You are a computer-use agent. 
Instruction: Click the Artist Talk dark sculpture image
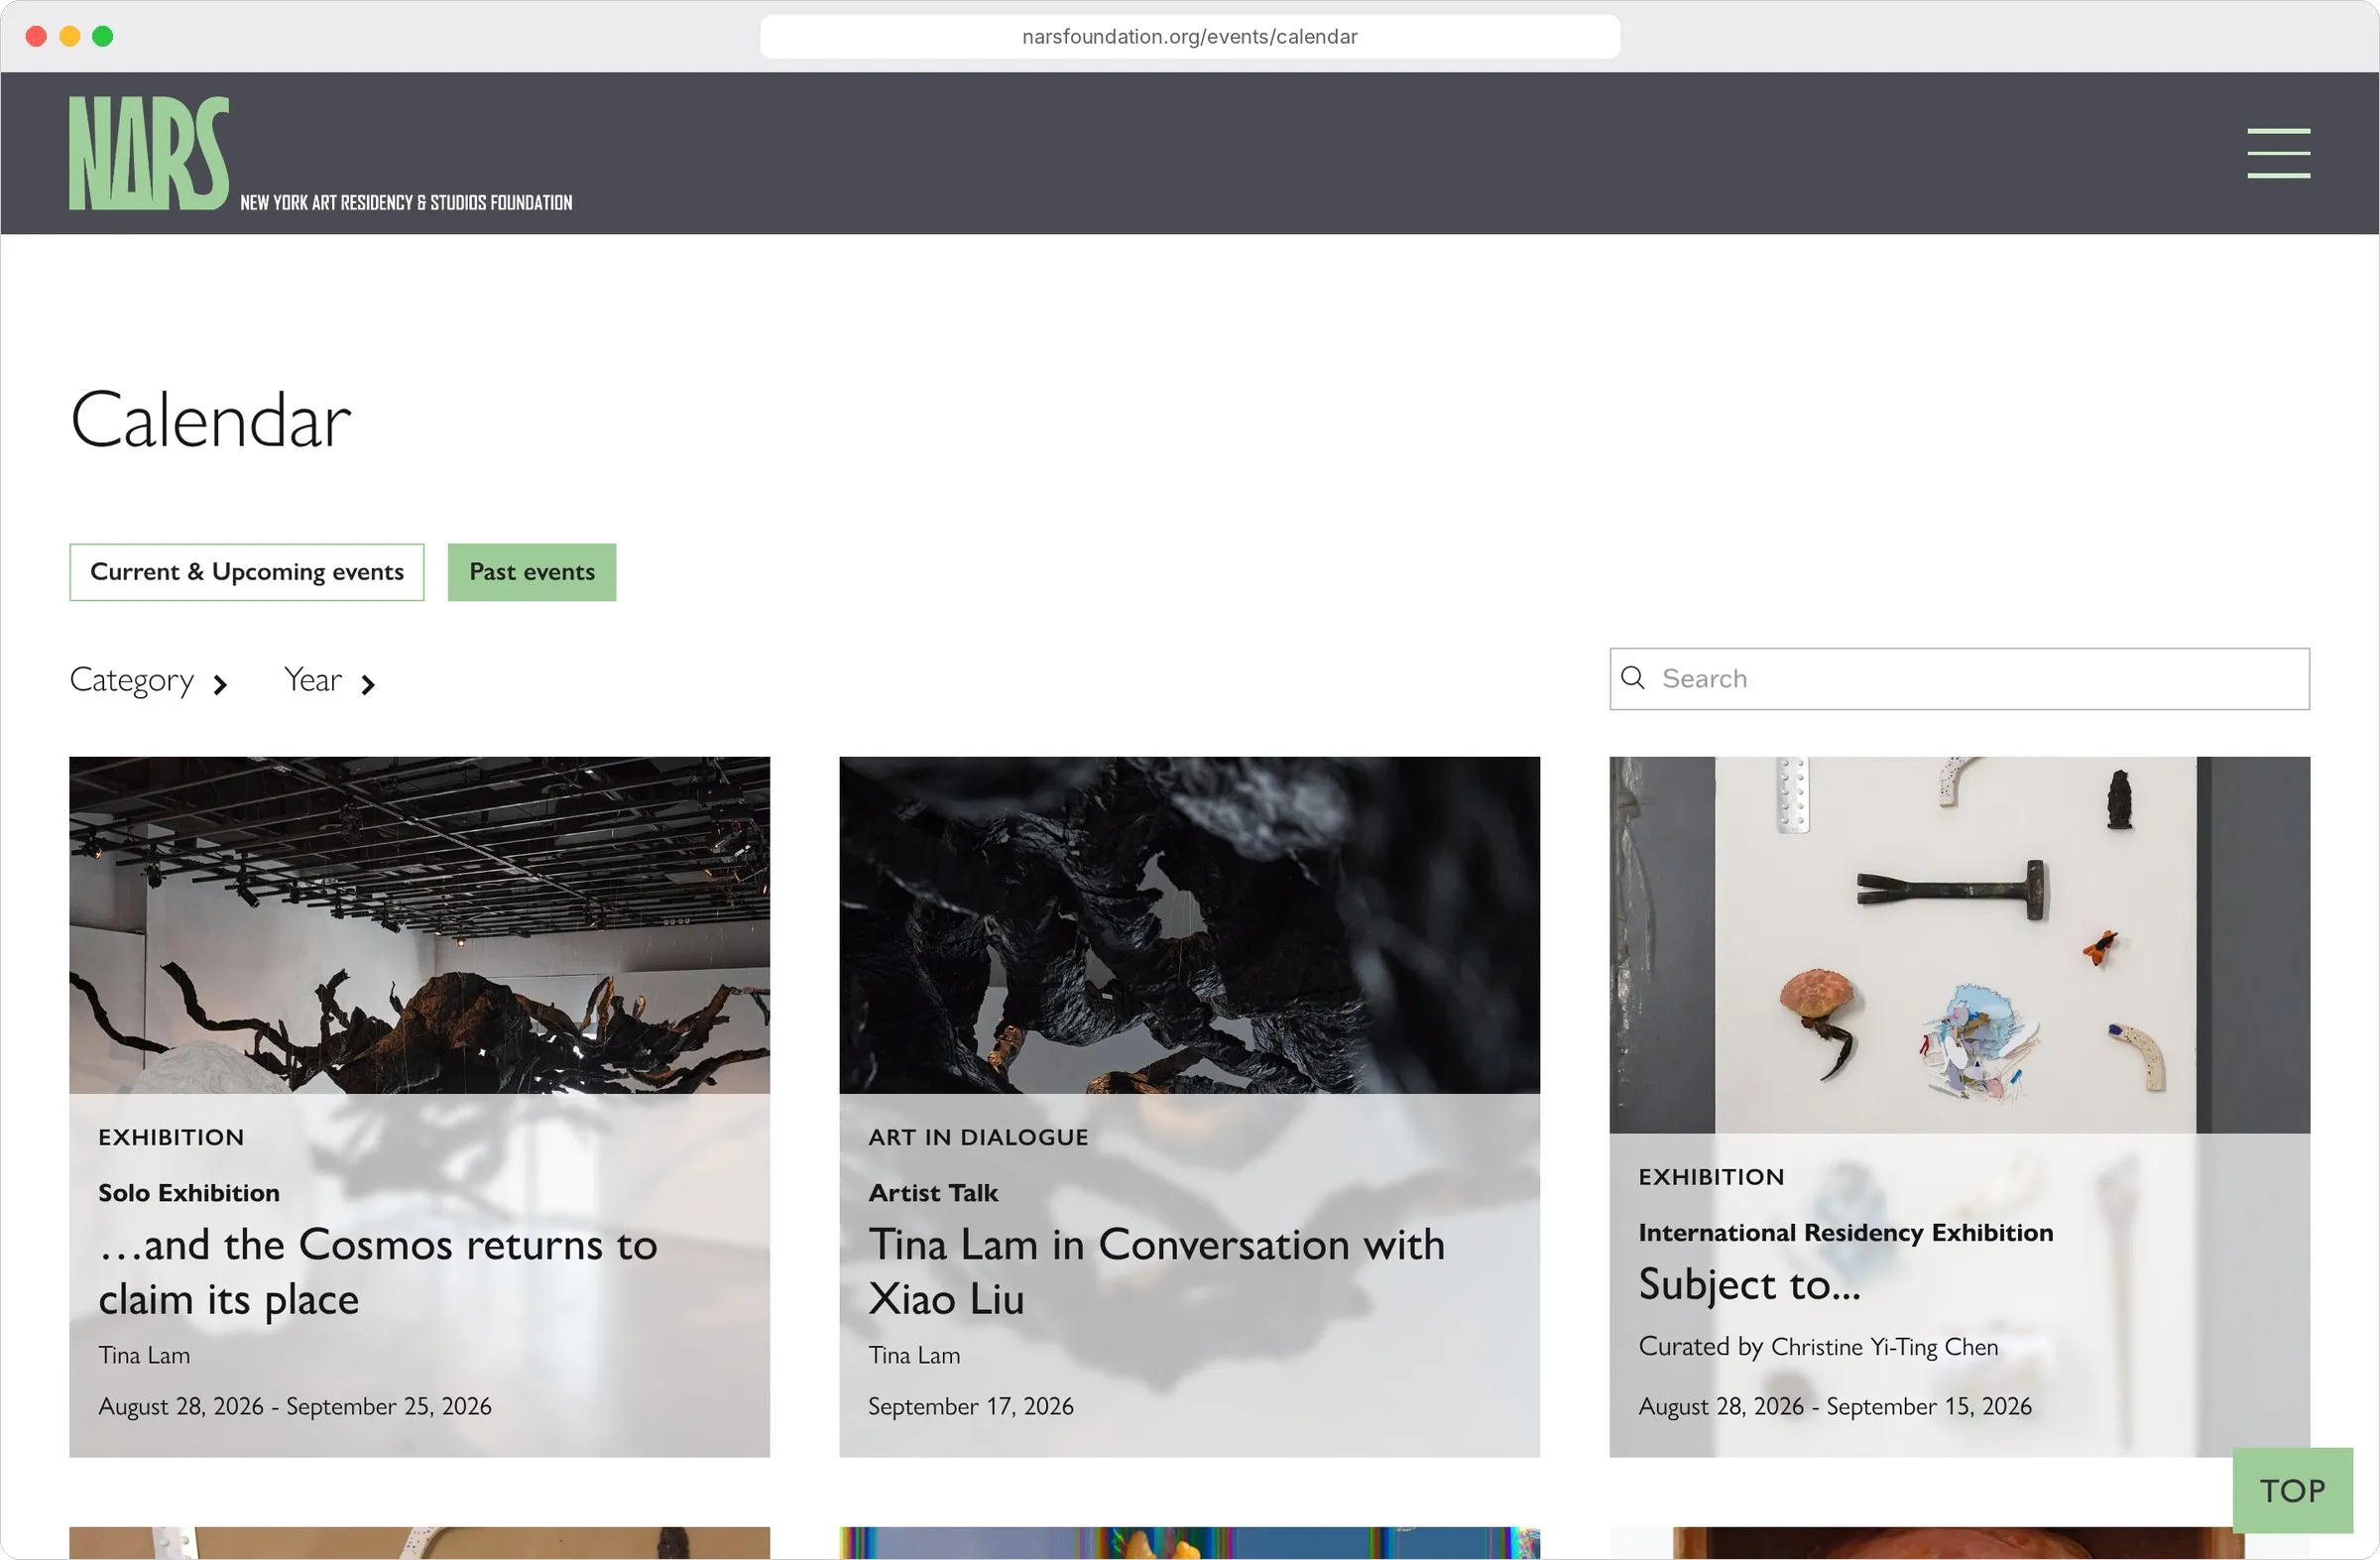(x=1189, y=925)
